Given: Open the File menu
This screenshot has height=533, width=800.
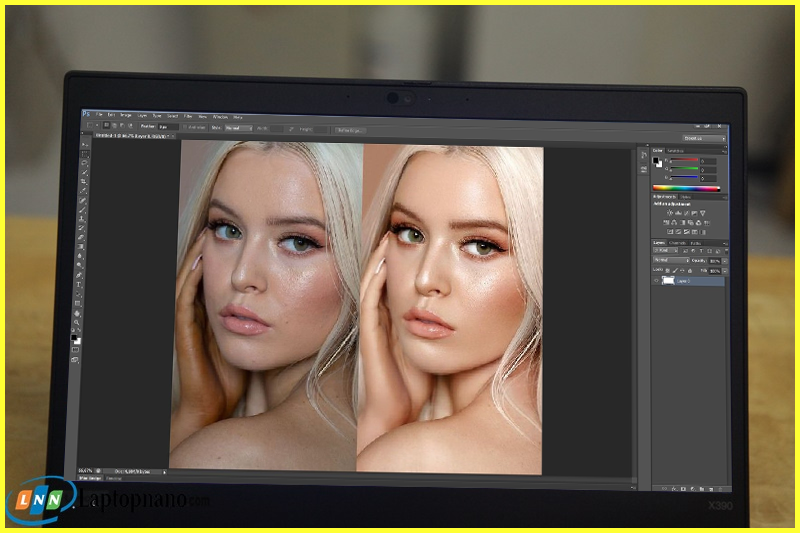Looking at the screenshot, I should (99, 117).
